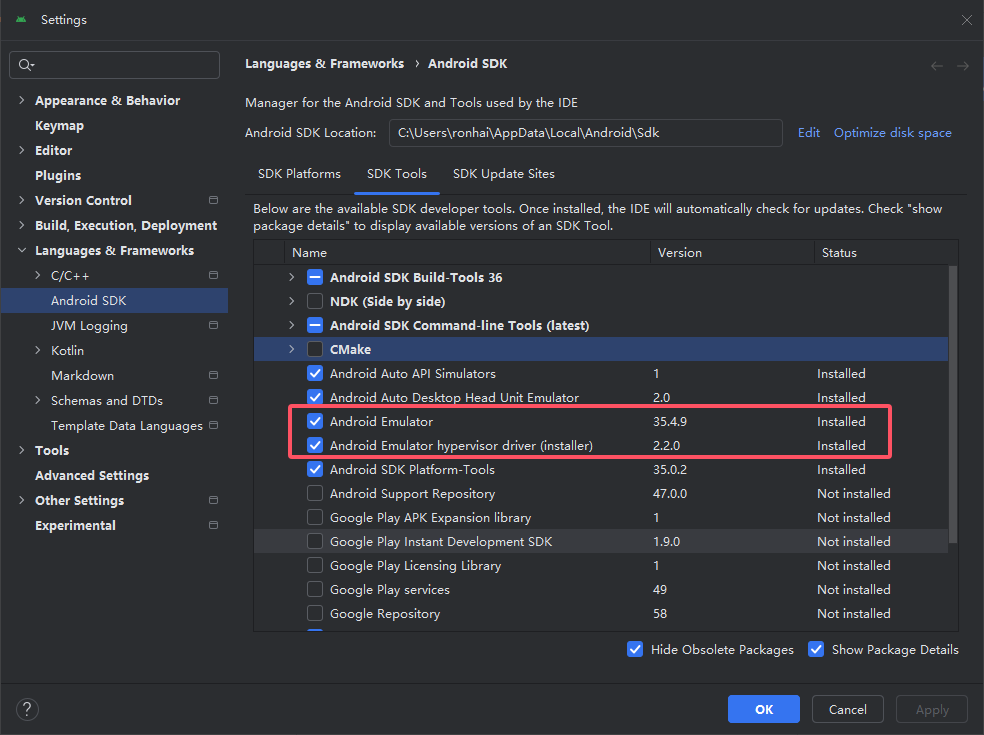
Task: Expand the NDK (Side by side) row
Action: (291, 301)
